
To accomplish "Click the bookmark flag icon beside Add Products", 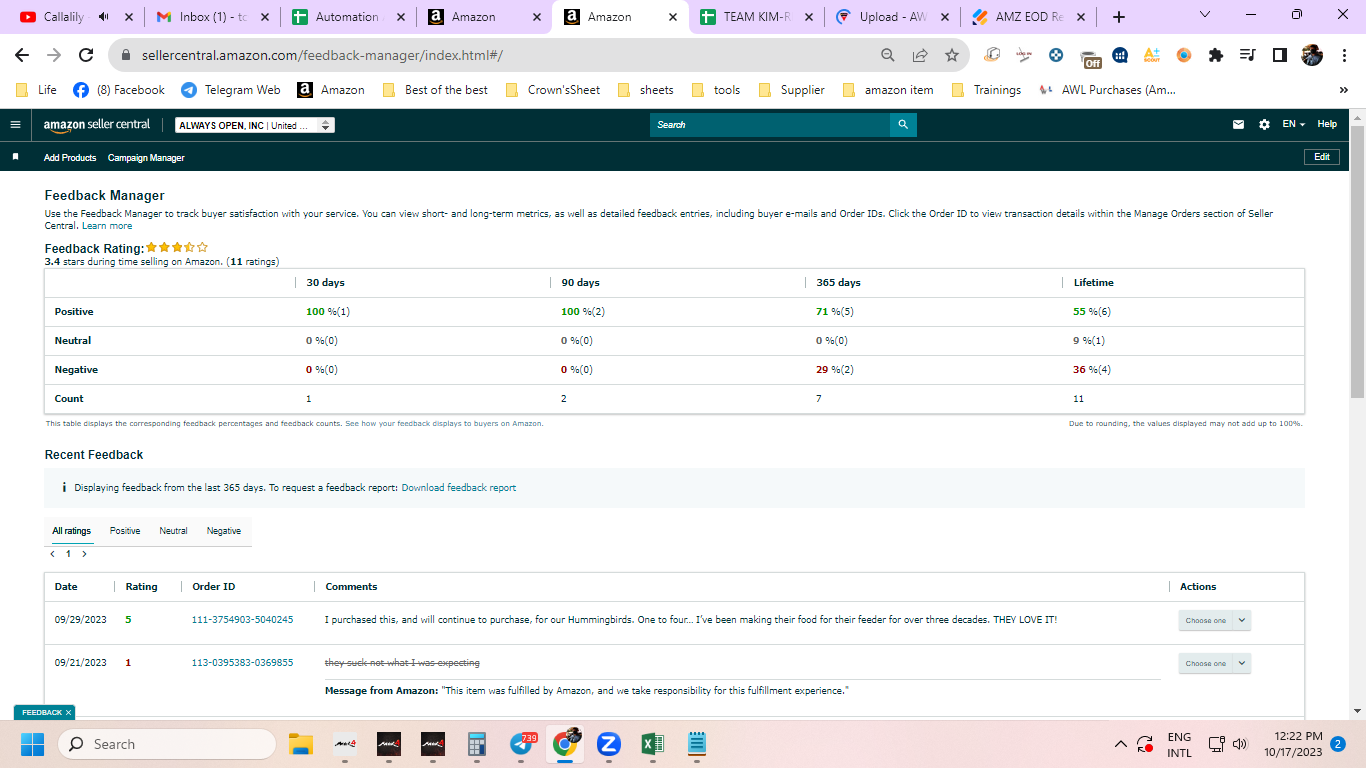I will point(15,157).
